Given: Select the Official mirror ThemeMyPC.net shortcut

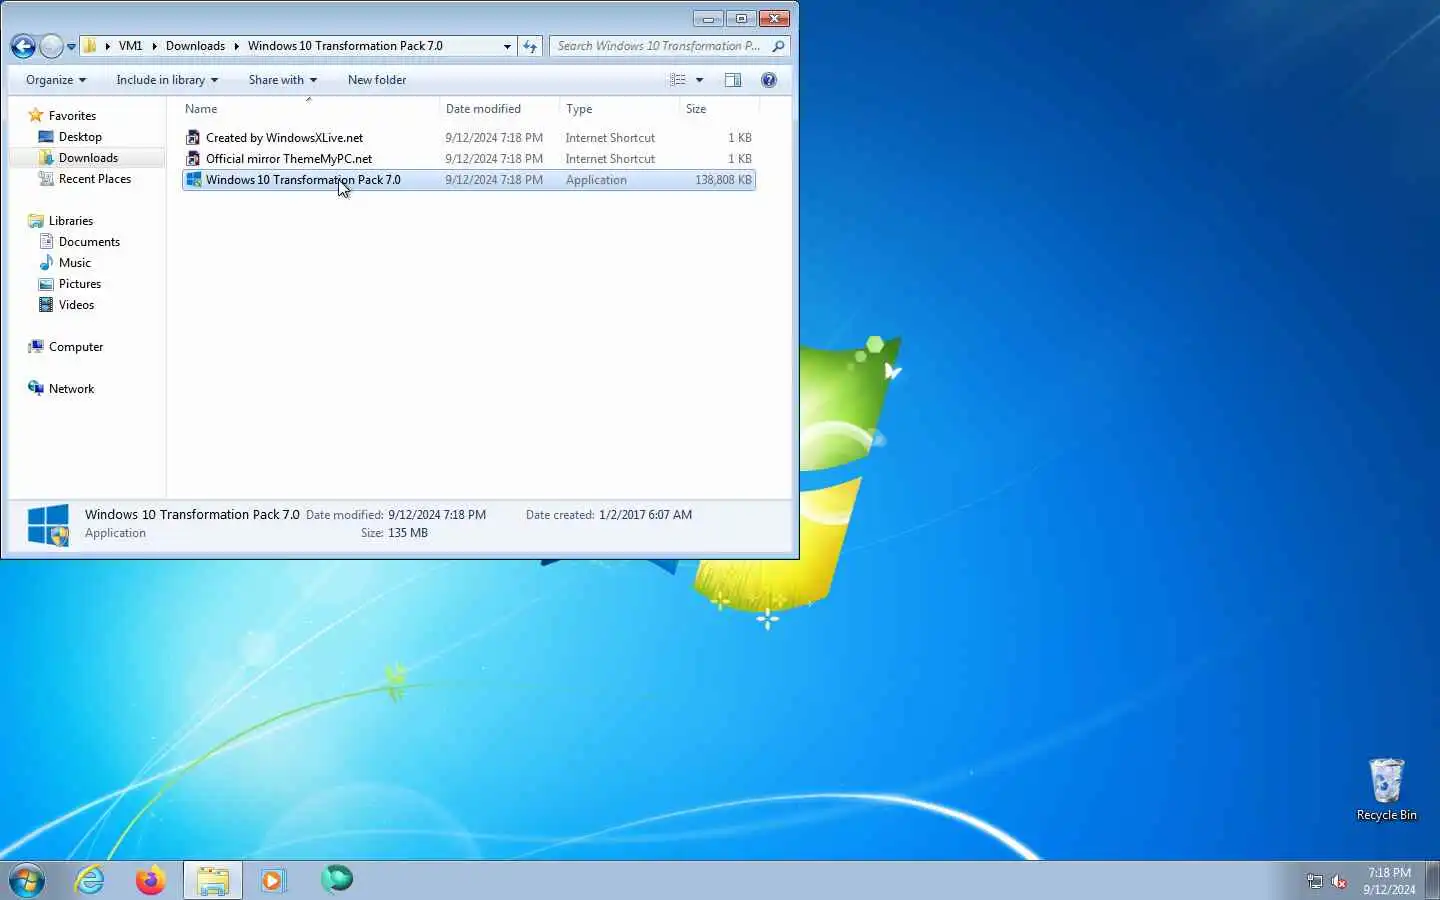Looking at the screenshot, I should [x=288, y=159].
